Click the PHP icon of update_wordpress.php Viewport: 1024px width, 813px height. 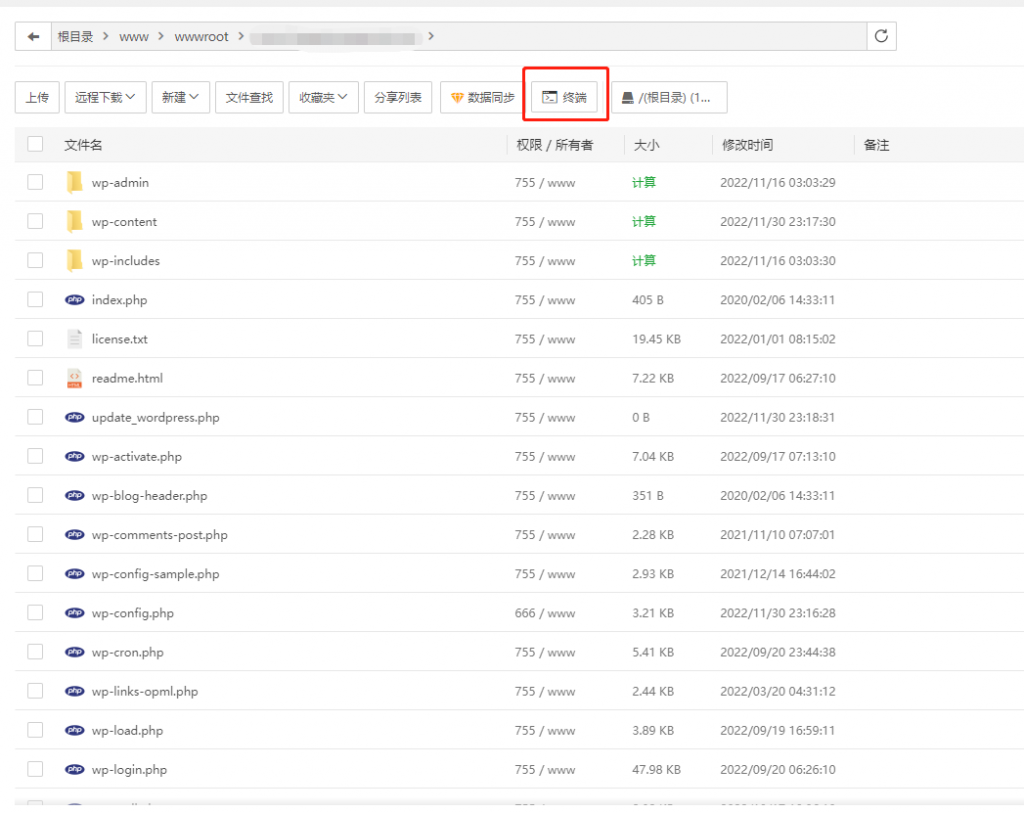pos(74,417)
